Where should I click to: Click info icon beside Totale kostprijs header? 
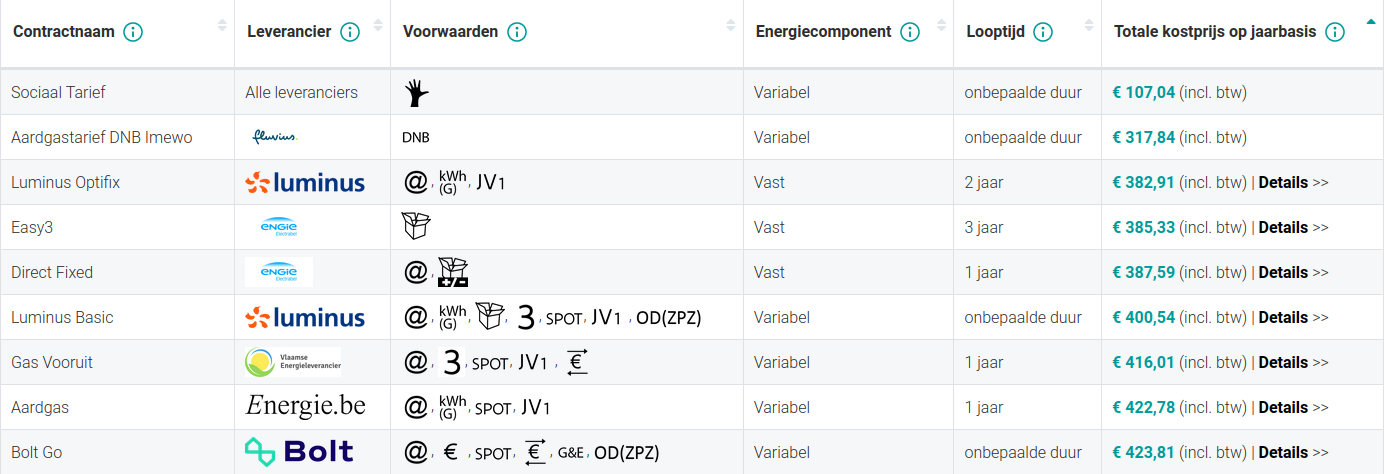[x=1334, y=32]
